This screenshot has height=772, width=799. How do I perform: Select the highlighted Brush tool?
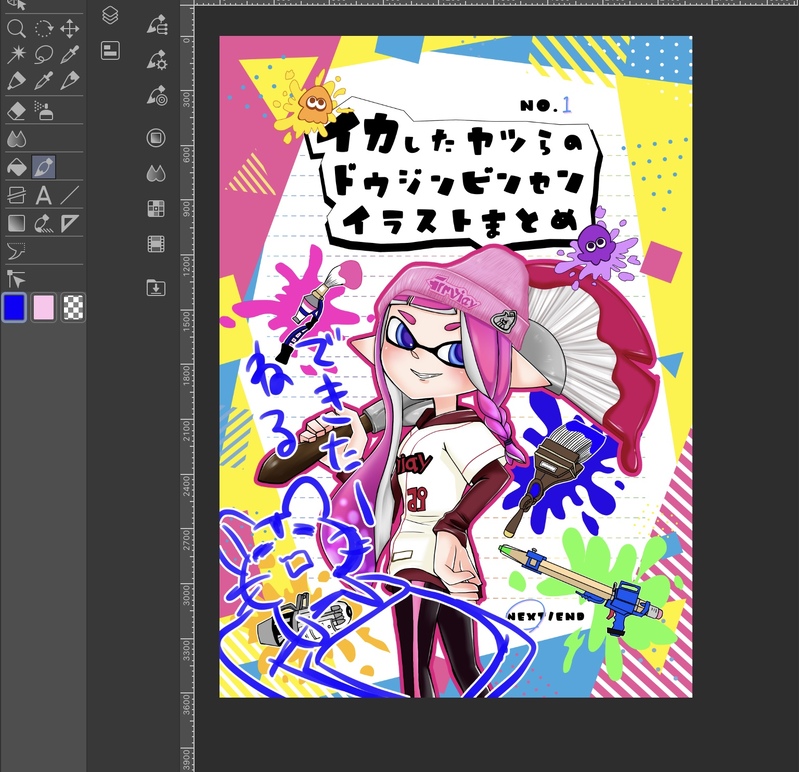coord(43,167)
